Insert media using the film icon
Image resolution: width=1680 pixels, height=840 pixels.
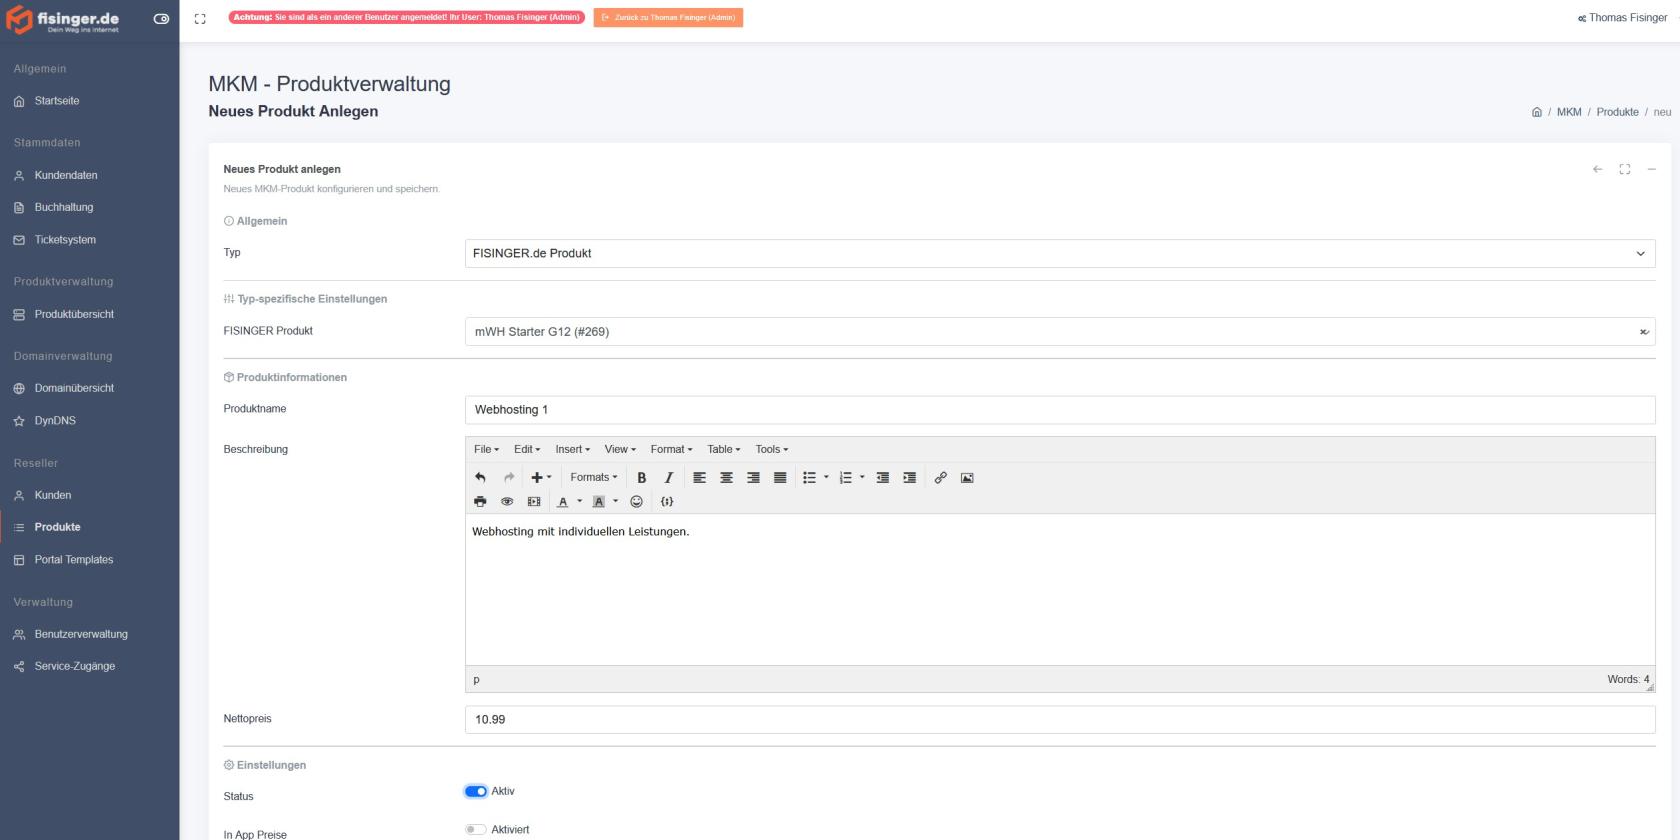click(x=534, y=502)
